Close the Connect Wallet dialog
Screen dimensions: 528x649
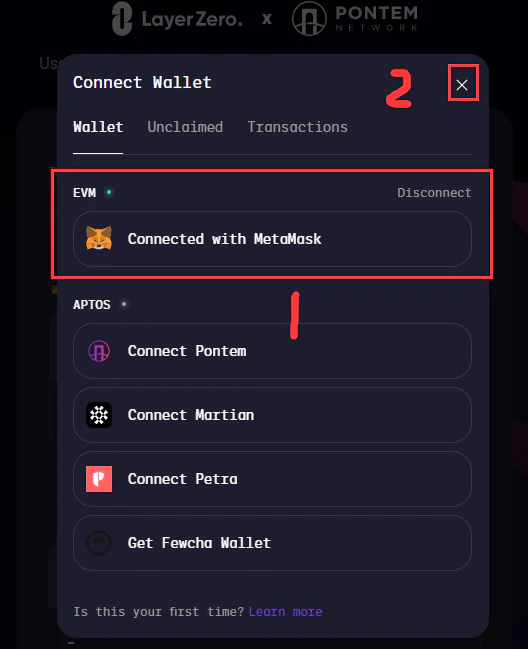(x=462, y=85)
